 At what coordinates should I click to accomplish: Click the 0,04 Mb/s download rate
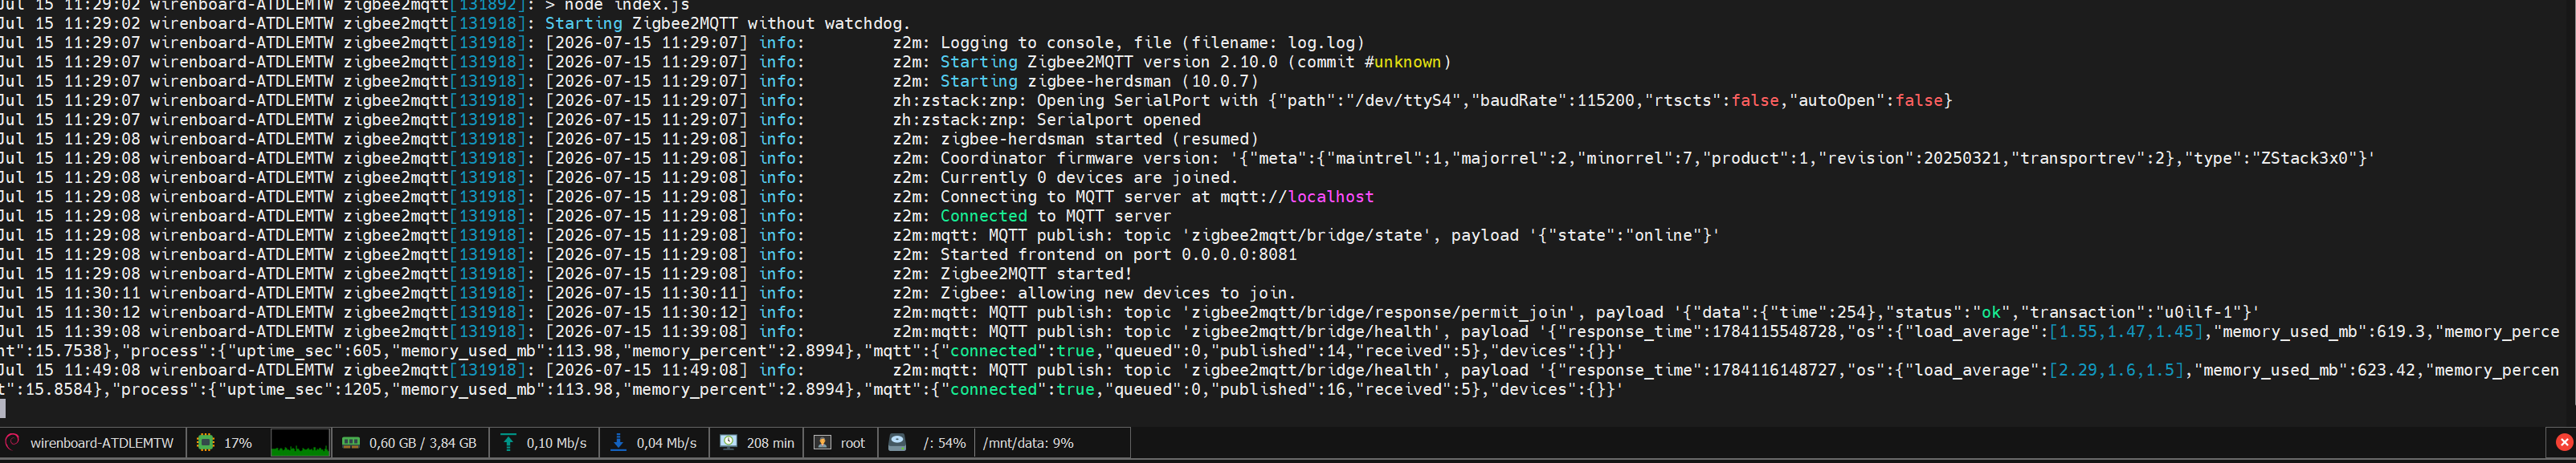[666, 443]
